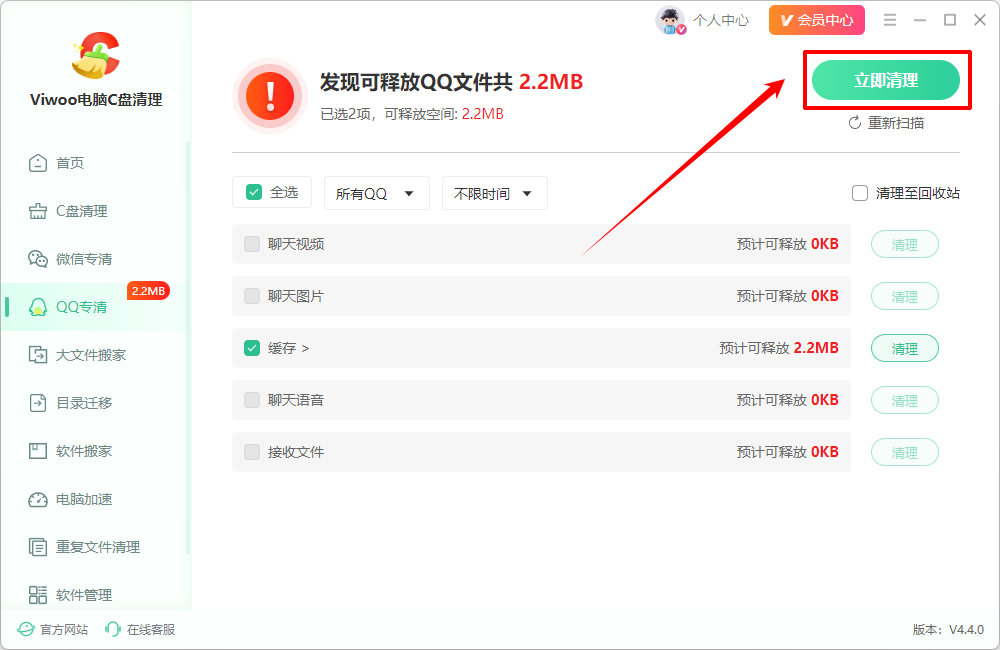Click the 聊天视频 row label
The image size is (1000, 650).
click(296, 244)
